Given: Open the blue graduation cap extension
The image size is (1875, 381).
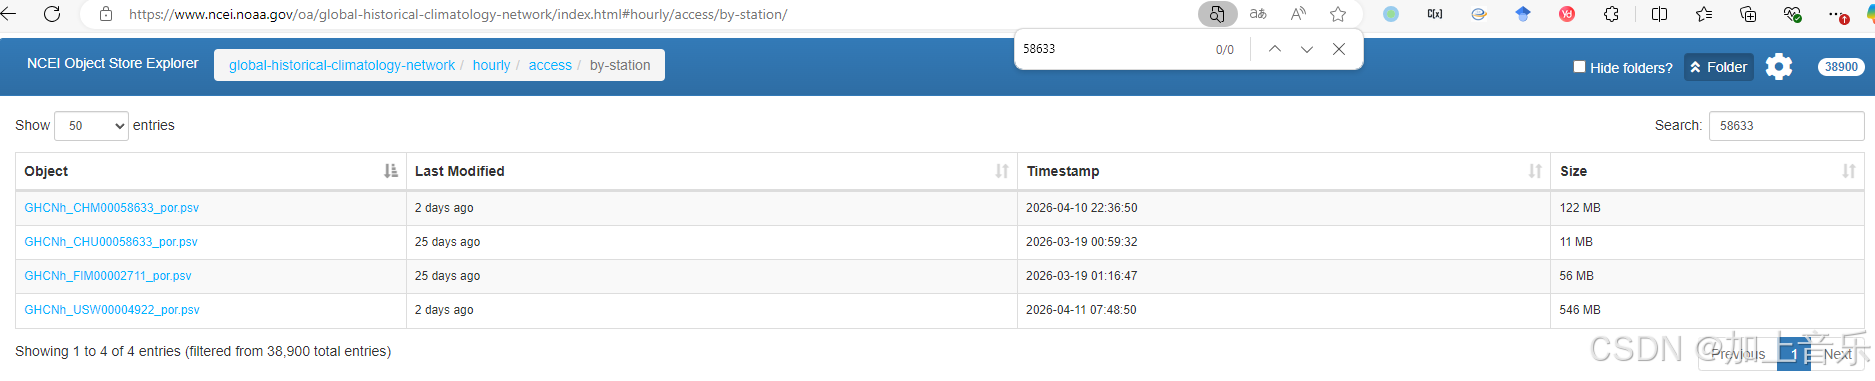Looking at the screenshot, I should click(x=1523, y=14).
